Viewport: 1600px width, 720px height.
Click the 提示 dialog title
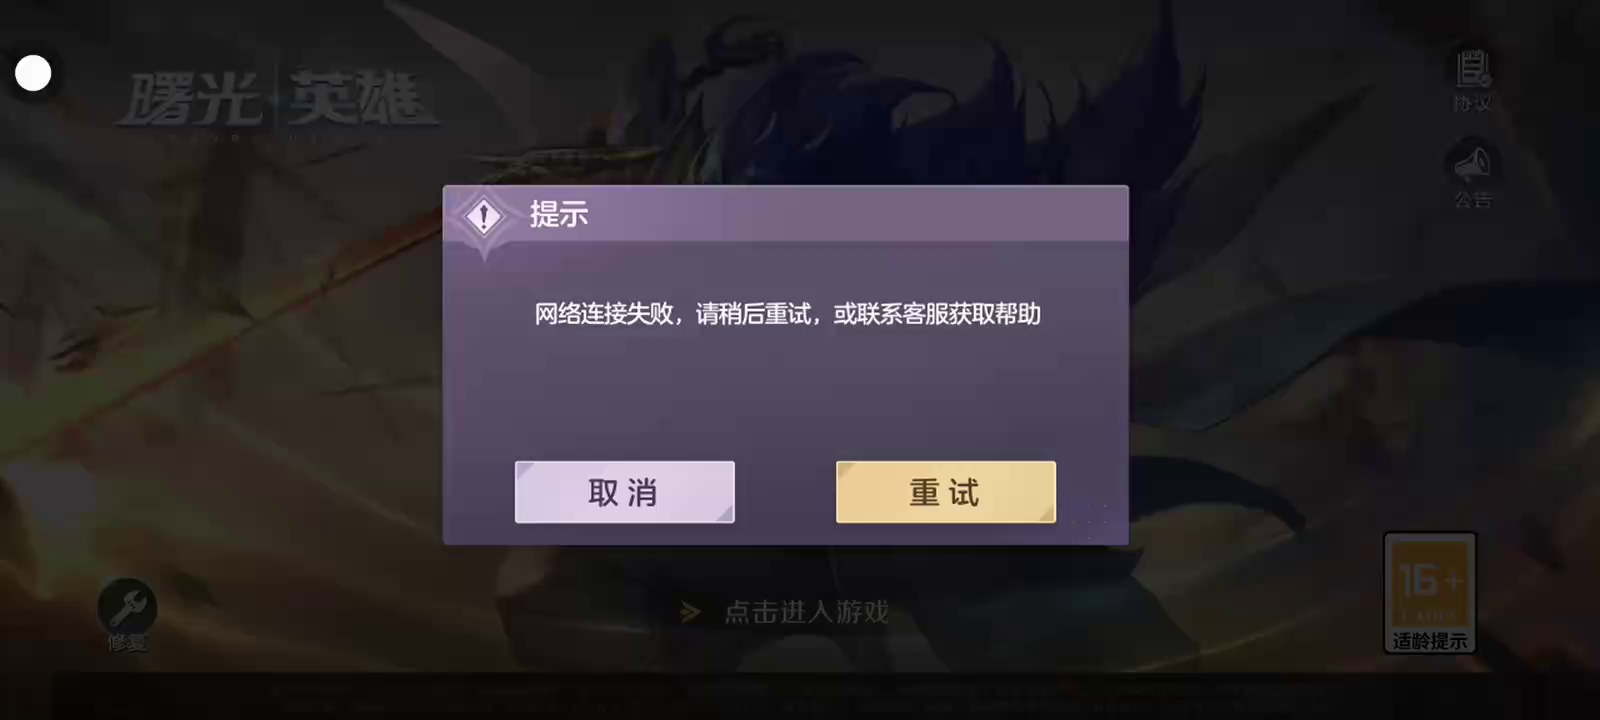(559, 214)
